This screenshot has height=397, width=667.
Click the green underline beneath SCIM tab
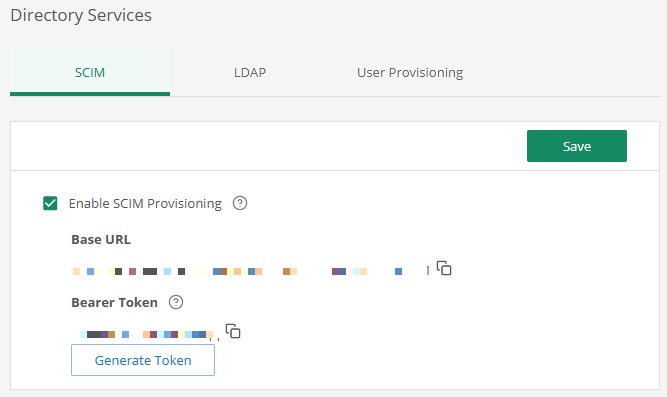tap(90, 94)
